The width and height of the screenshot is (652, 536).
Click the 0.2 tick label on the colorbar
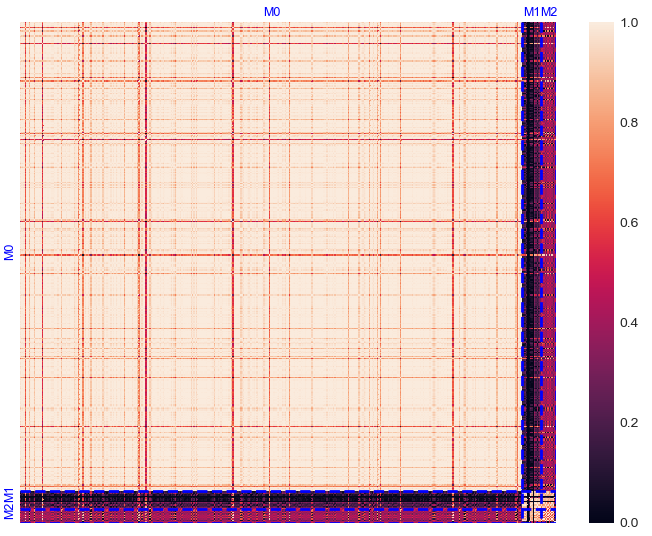point(629,422)
